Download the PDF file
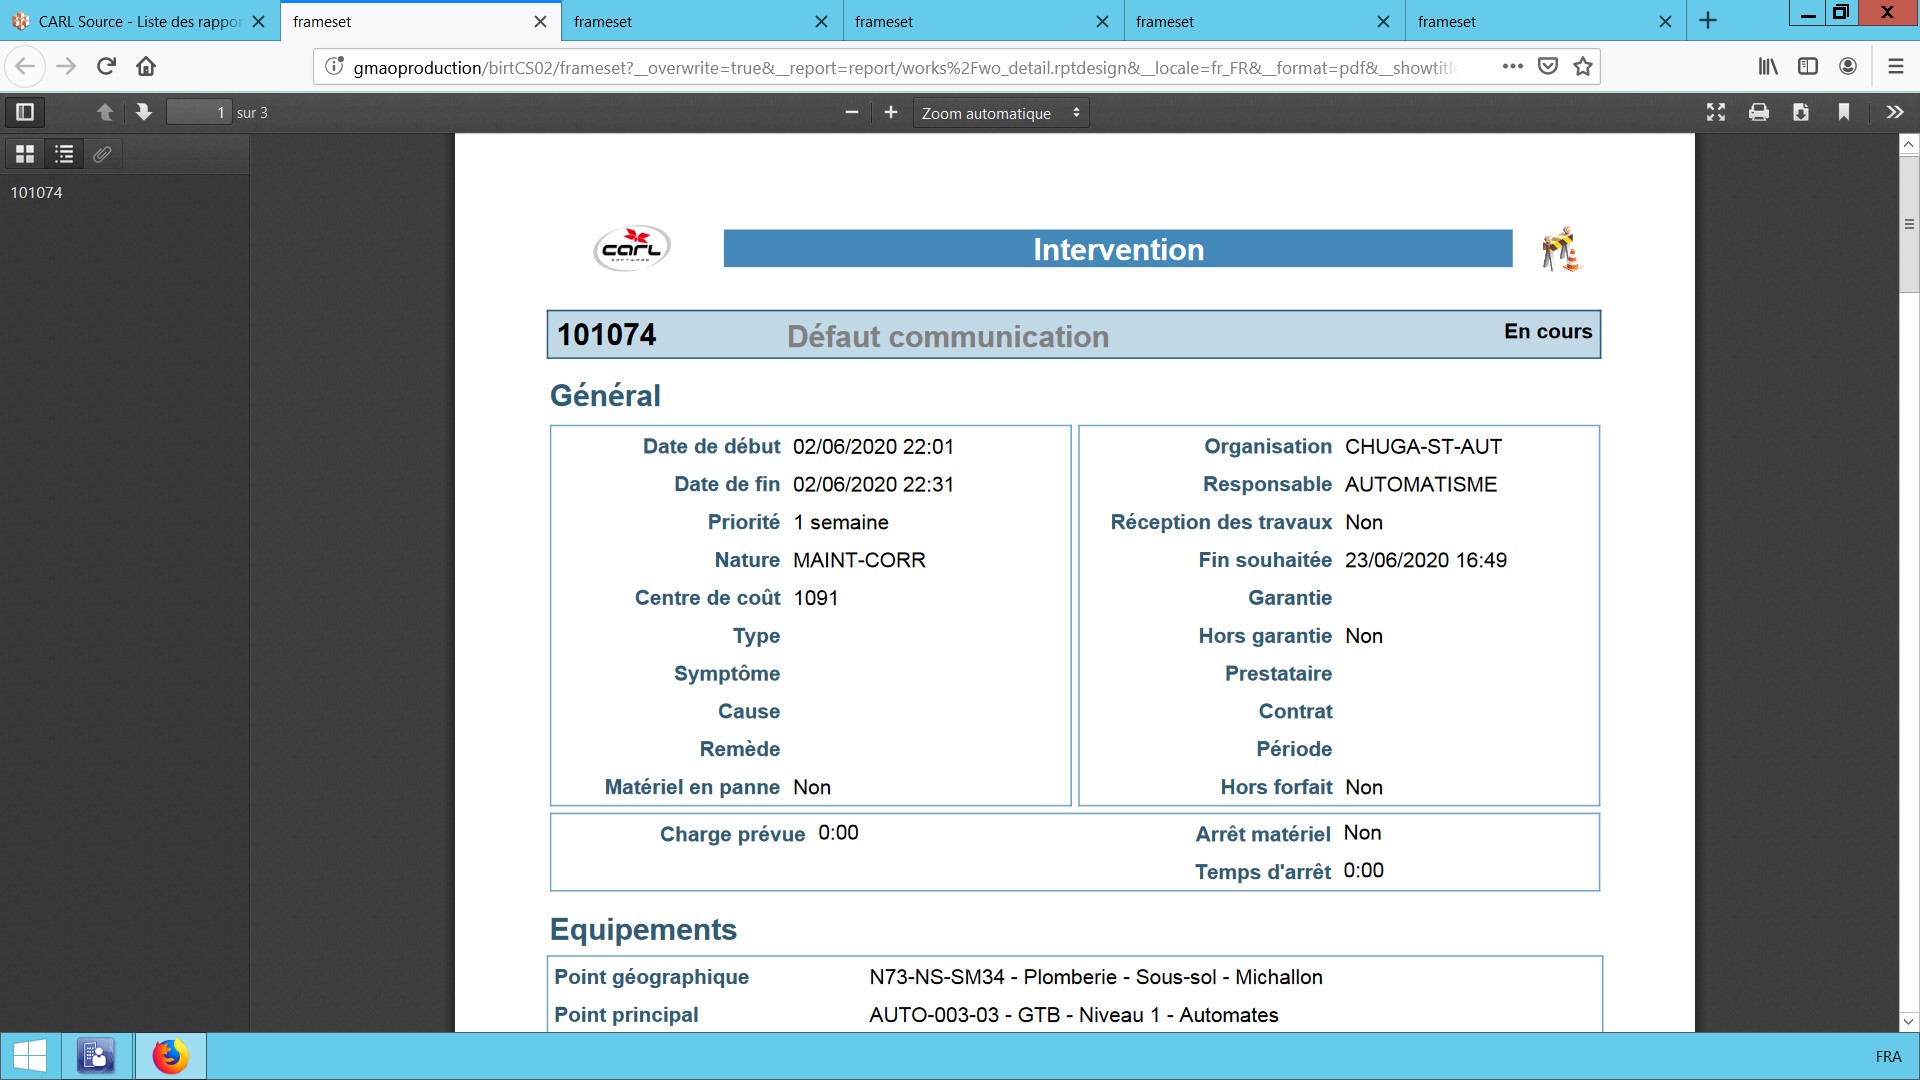The height and width of the screenshot is (1080, 1920). (1801, 112)
